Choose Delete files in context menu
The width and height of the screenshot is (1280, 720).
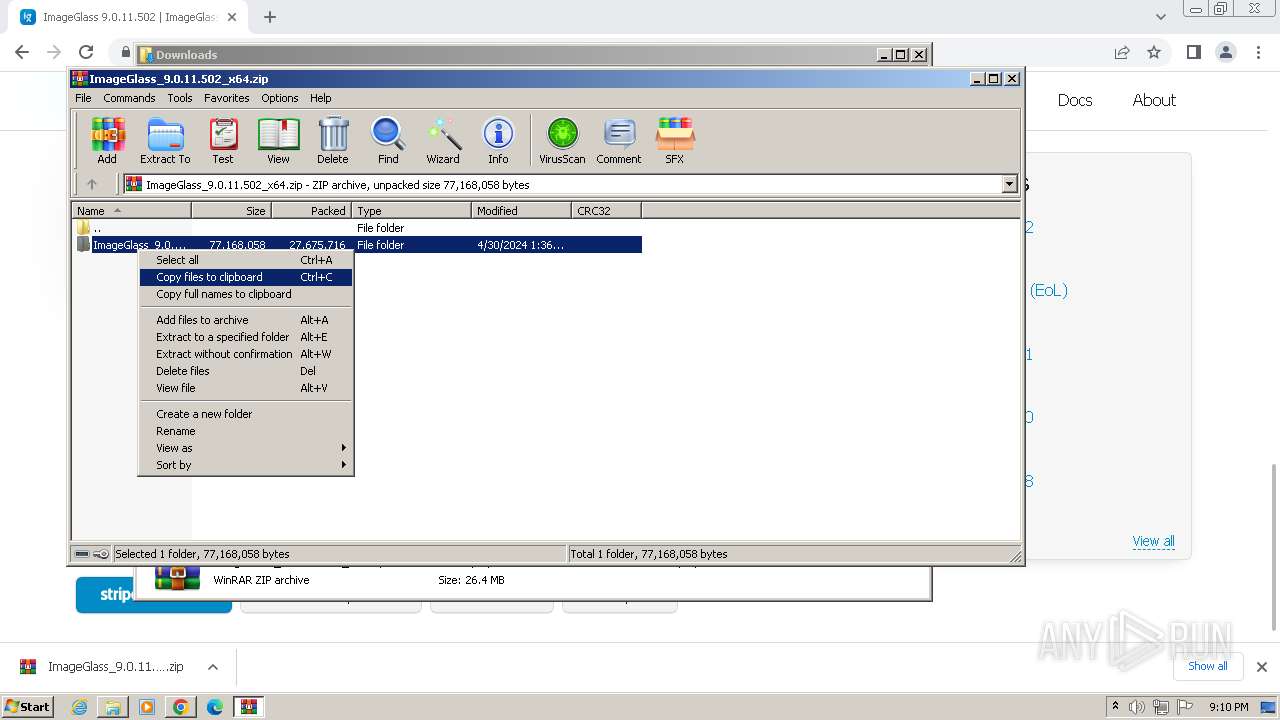pyautogui.click(x=246, y=371)
